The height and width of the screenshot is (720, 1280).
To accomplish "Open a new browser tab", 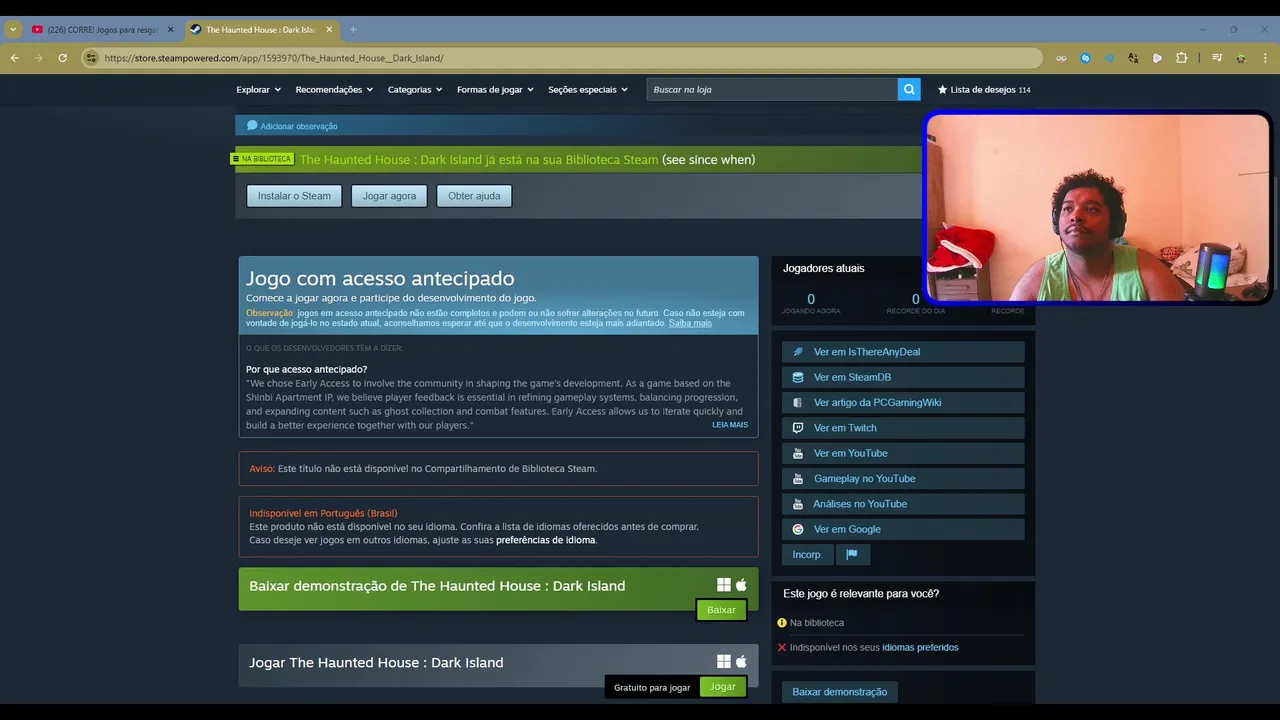I will point(353,30).
